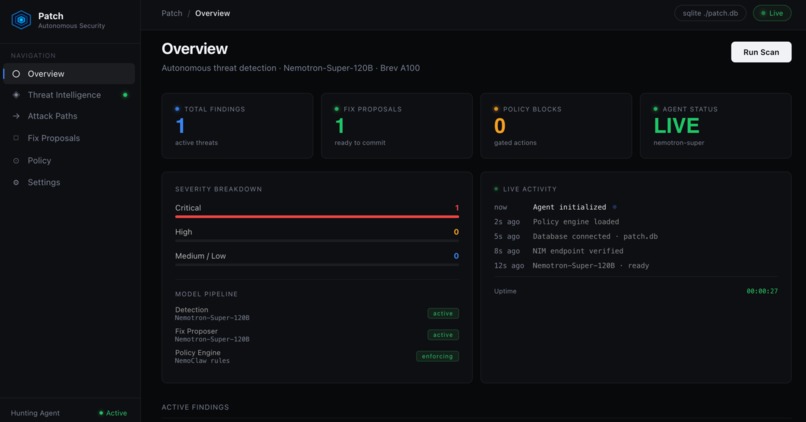Viewport: 806px width, 422px height.
Task: Navigate to the Policy page
Action: click(69, 161)
